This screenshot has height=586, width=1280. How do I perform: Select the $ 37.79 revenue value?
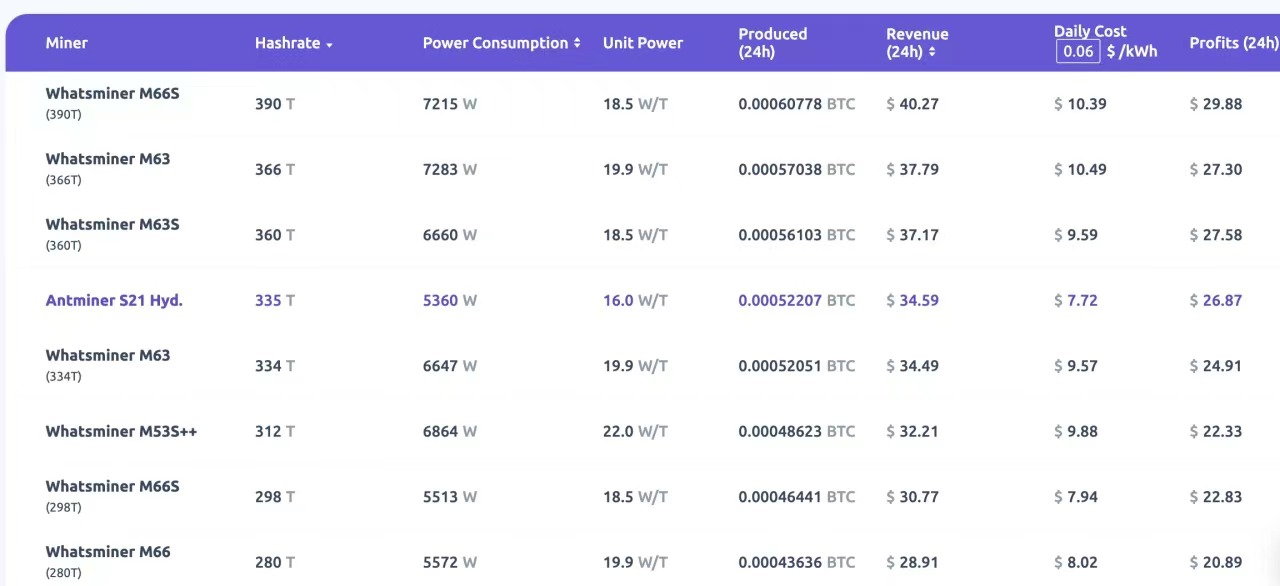click(912, 170)
